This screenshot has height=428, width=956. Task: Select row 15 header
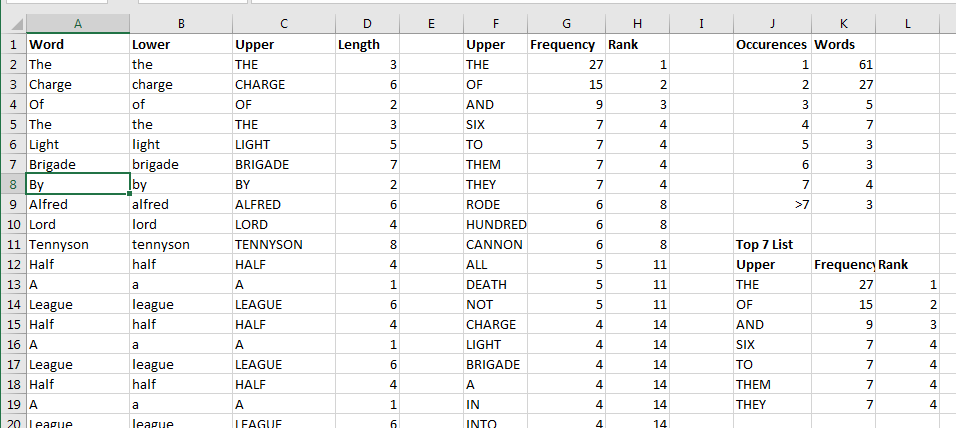[x=12, y=324]
